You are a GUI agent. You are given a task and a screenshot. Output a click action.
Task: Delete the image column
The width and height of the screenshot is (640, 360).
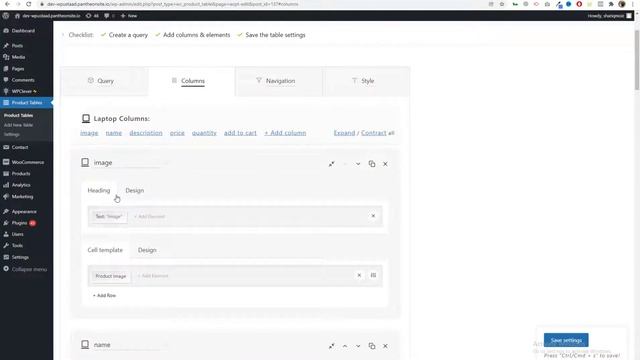[385, 164]
